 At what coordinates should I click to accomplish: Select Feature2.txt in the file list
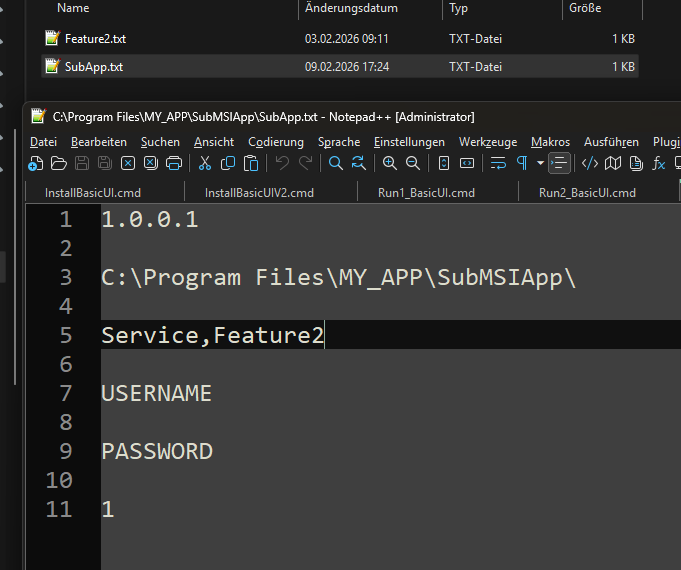click(x=95, y=39)
